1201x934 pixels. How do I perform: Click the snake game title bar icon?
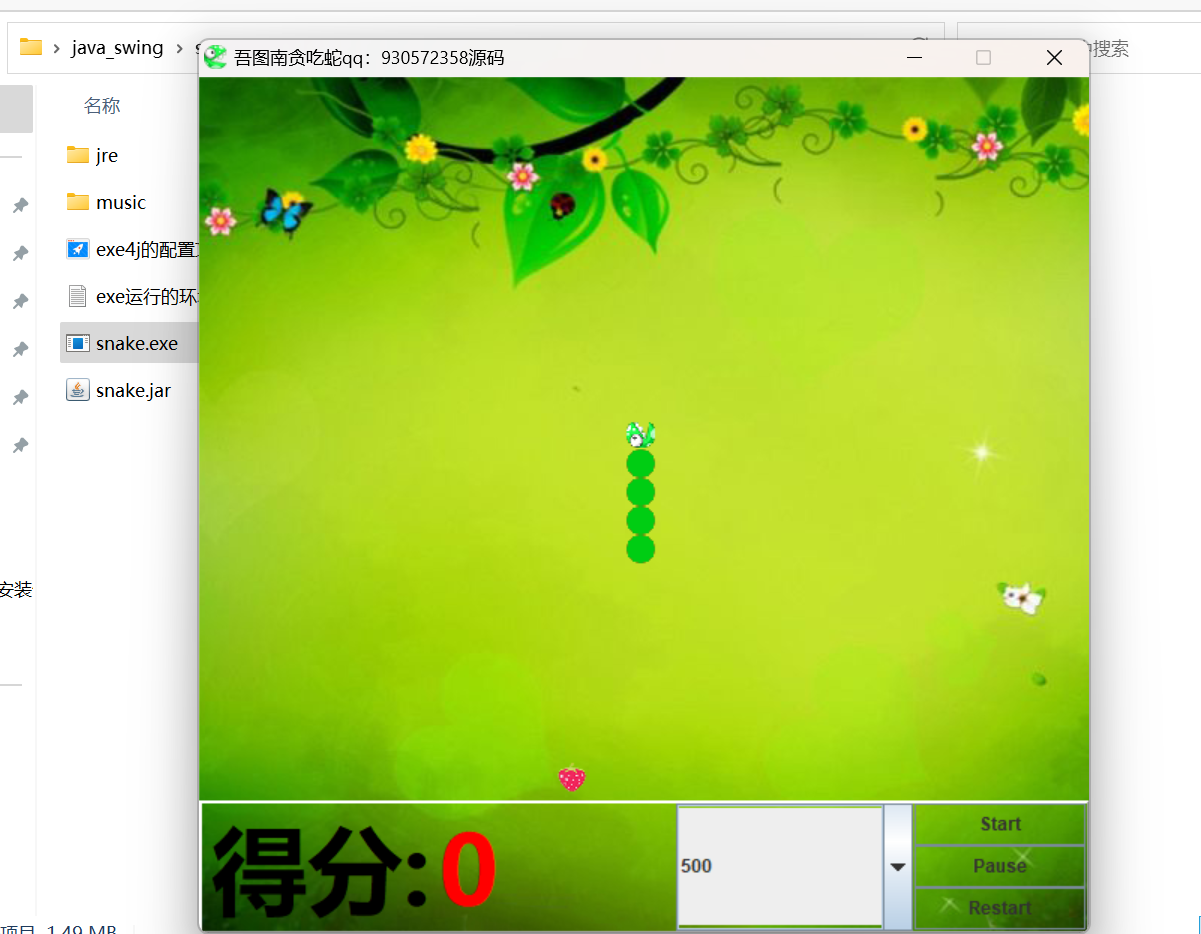215,58
